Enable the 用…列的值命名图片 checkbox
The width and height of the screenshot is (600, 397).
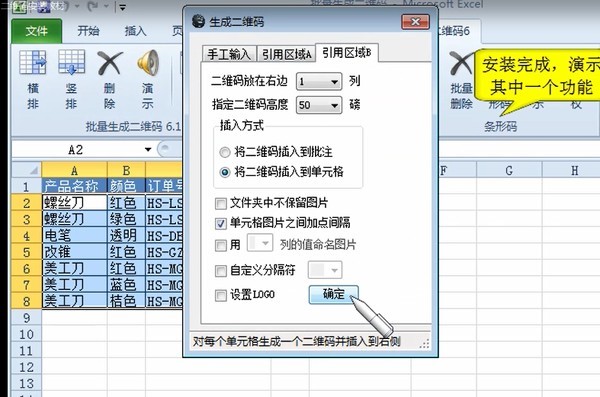tap(221, 245)
